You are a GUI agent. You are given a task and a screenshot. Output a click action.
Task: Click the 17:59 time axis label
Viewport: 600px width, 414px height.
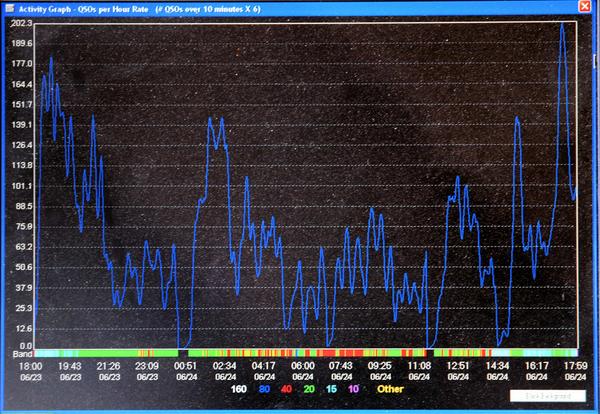(576, 366)
